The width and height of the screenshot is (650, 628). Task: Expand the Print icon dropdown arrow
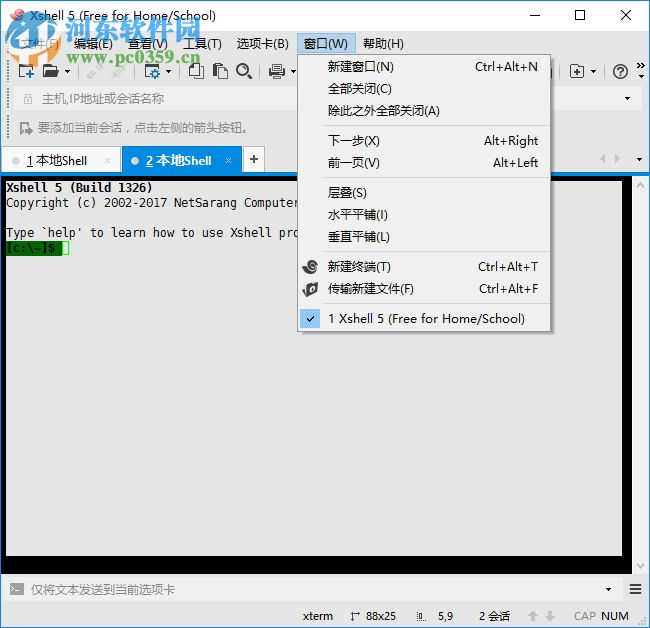pyautogui.click(x=293, y=72)
